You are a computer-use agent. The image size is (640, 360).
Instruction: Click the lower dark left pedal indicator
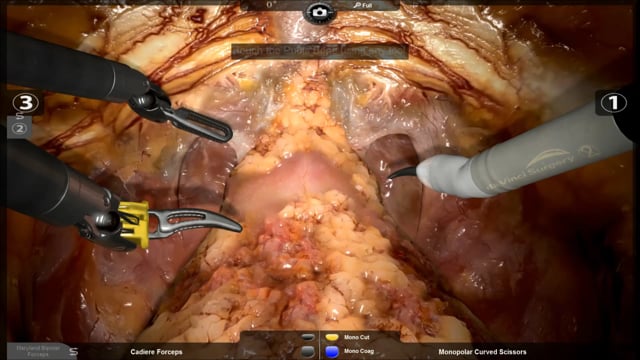coord(307,351)
